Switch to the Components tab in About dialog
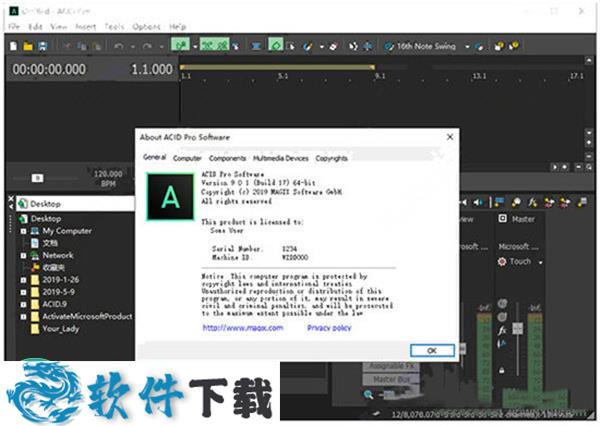 coord(227,158)
